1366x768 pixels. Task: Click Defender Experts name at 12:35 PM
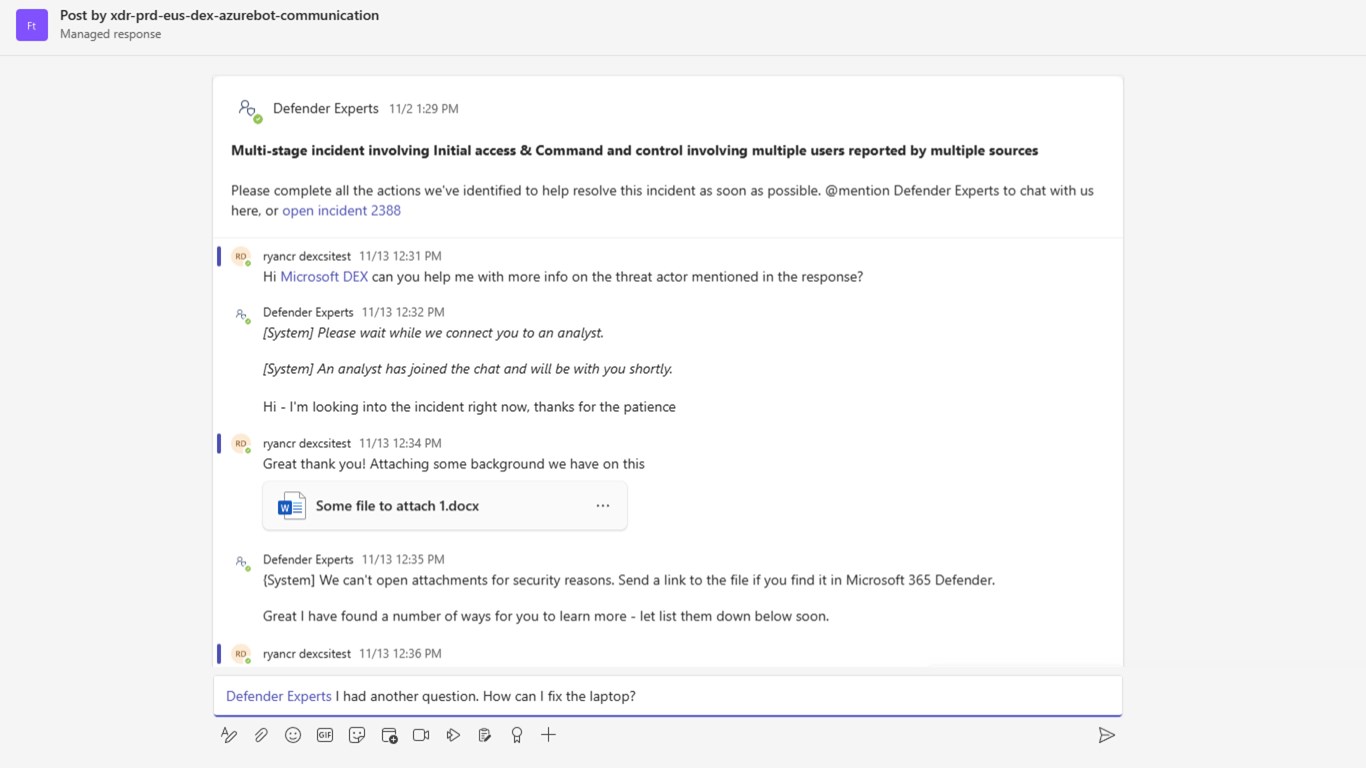(308, 559)
